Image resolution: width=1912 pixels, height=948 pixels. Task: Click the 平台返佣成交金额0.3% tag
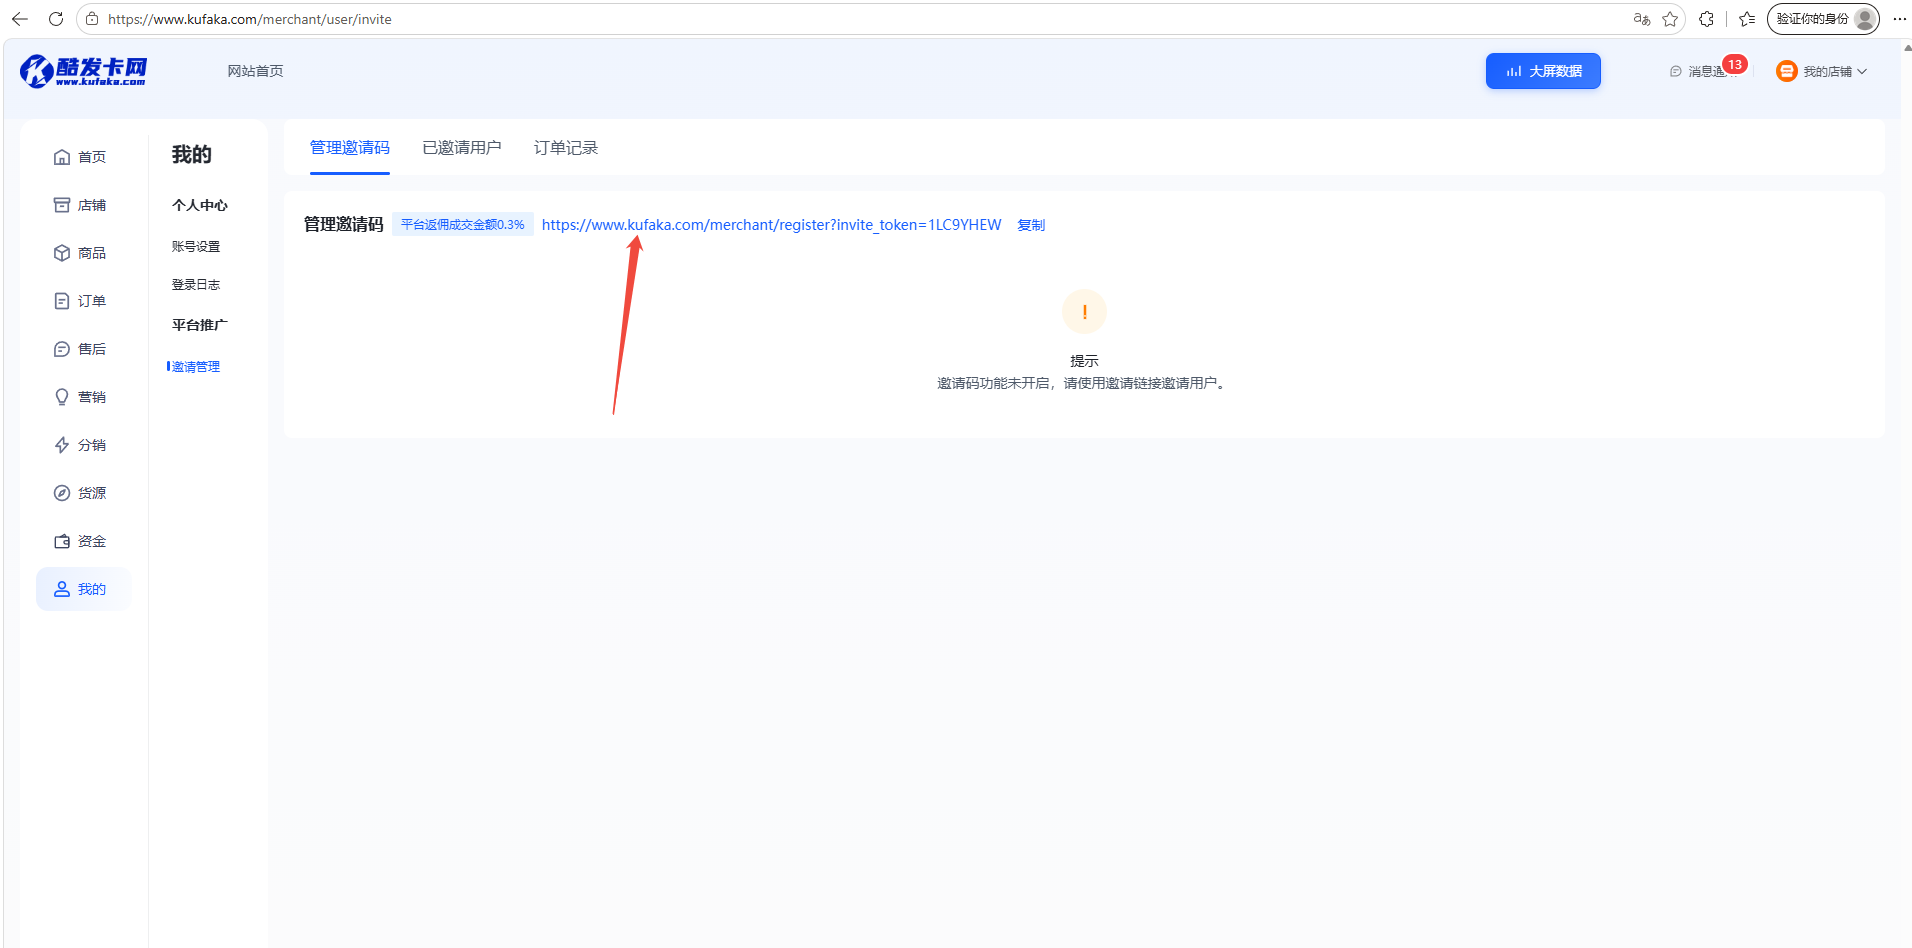(x=462, y=225)
